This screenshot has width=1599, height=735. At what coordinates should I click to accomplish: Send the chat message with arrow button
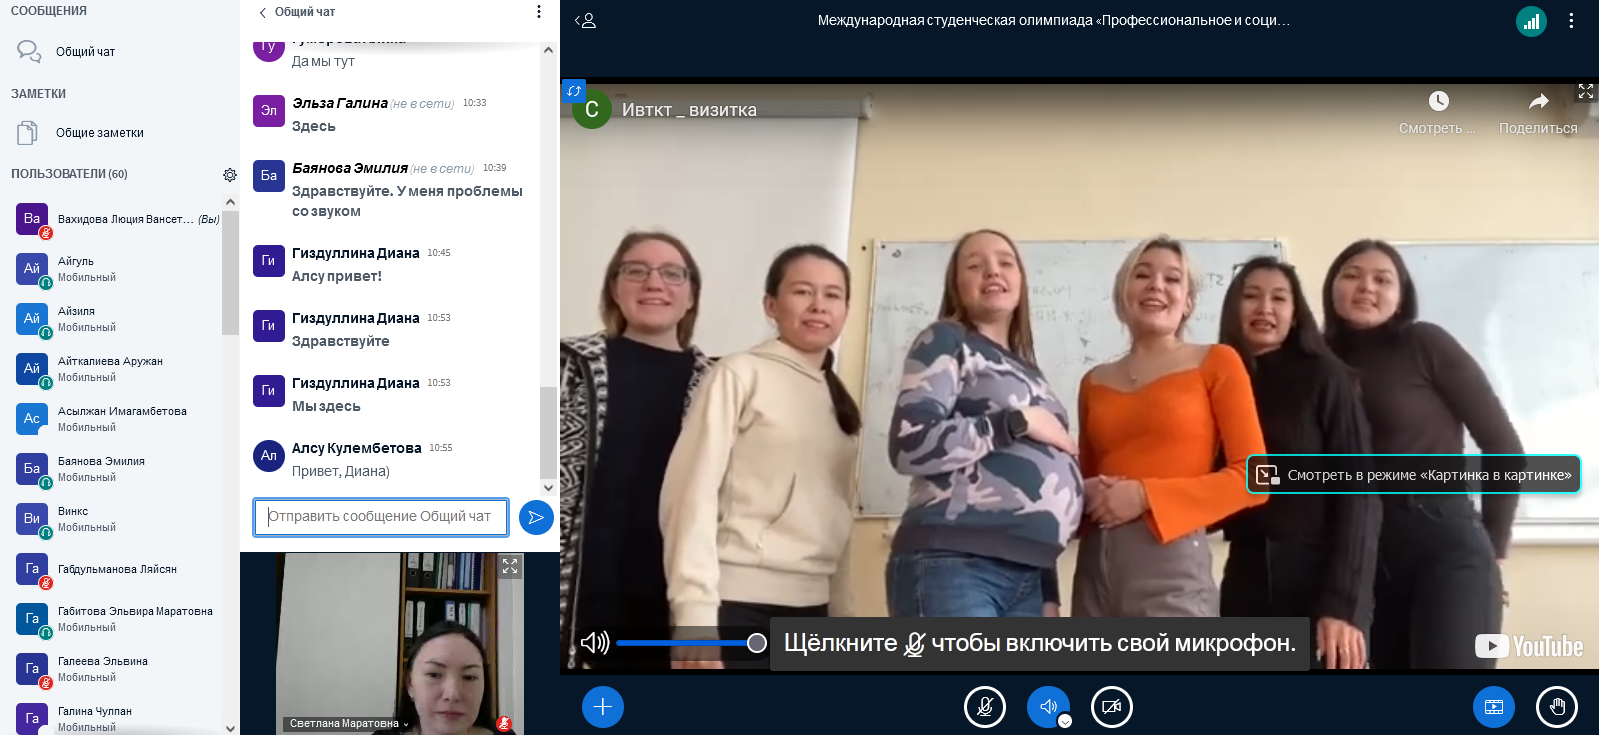[536, 517]
